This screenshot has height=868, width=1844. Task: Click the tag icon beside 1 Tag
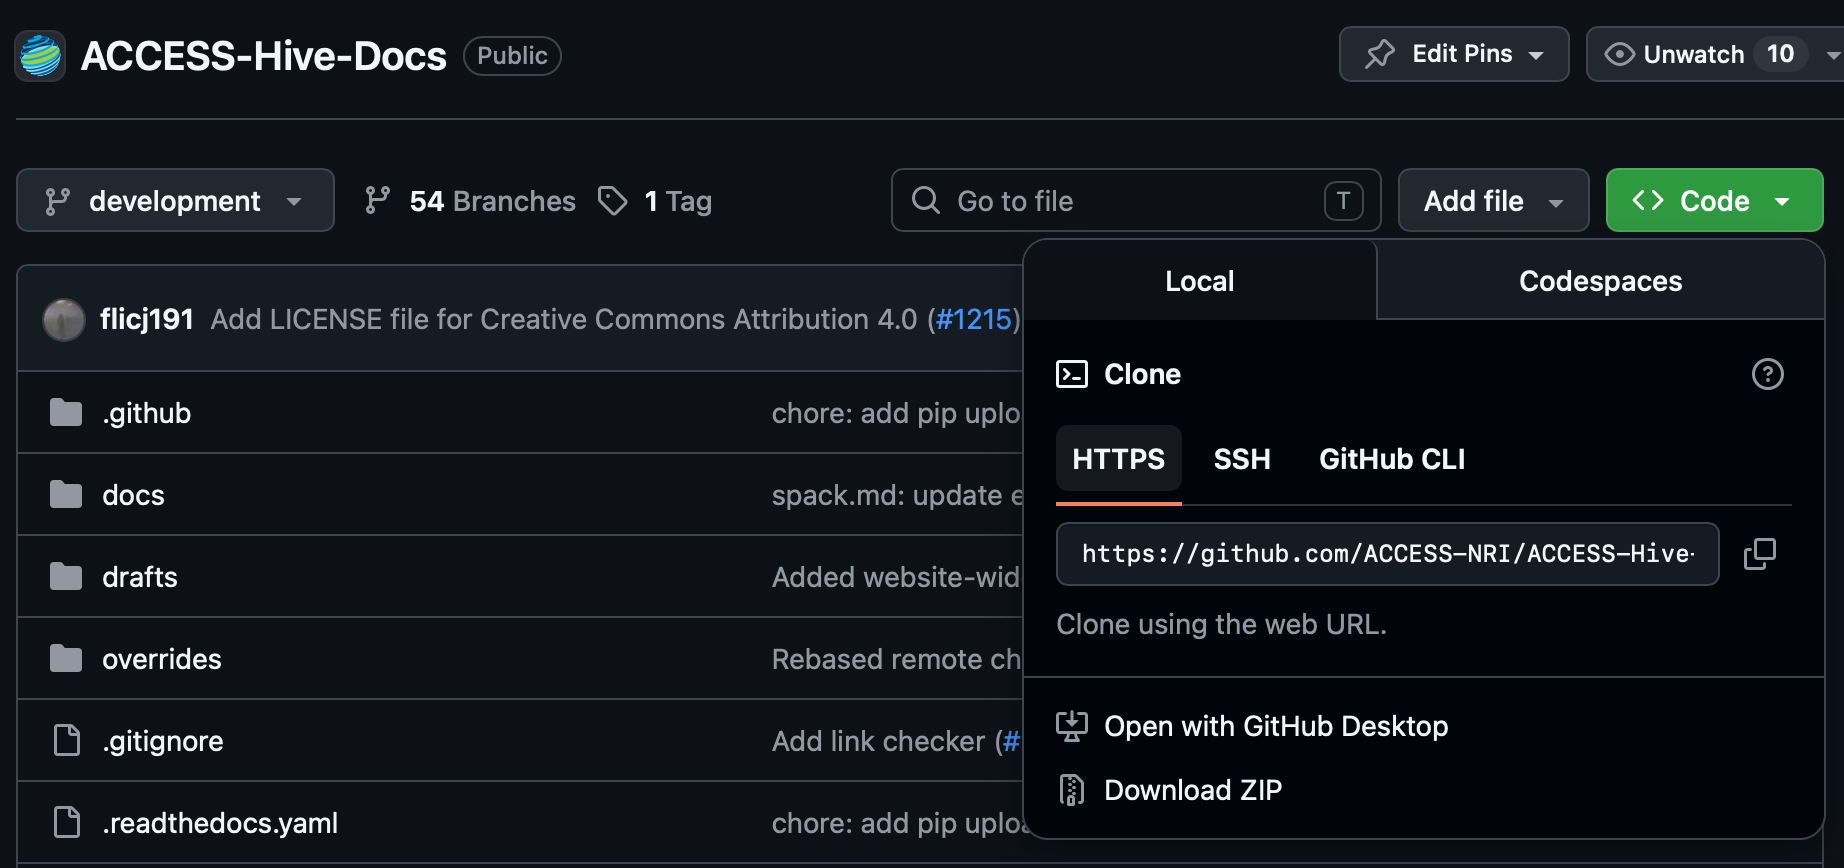612,201
